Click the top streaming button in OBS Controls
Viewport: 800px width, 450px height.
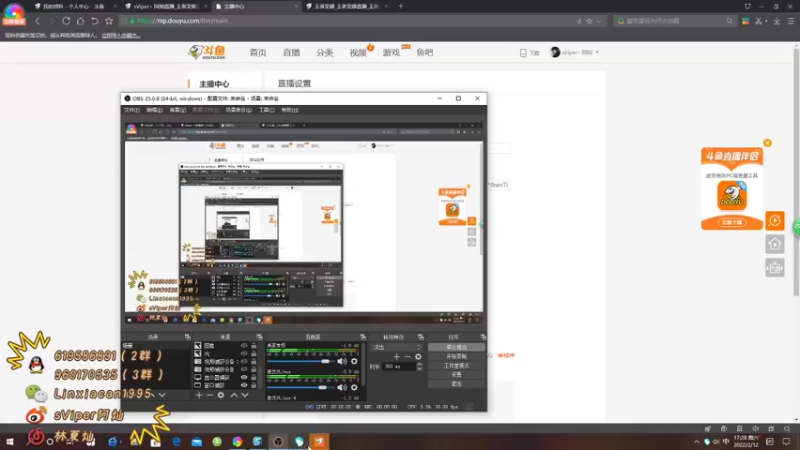tap(456, 347)
